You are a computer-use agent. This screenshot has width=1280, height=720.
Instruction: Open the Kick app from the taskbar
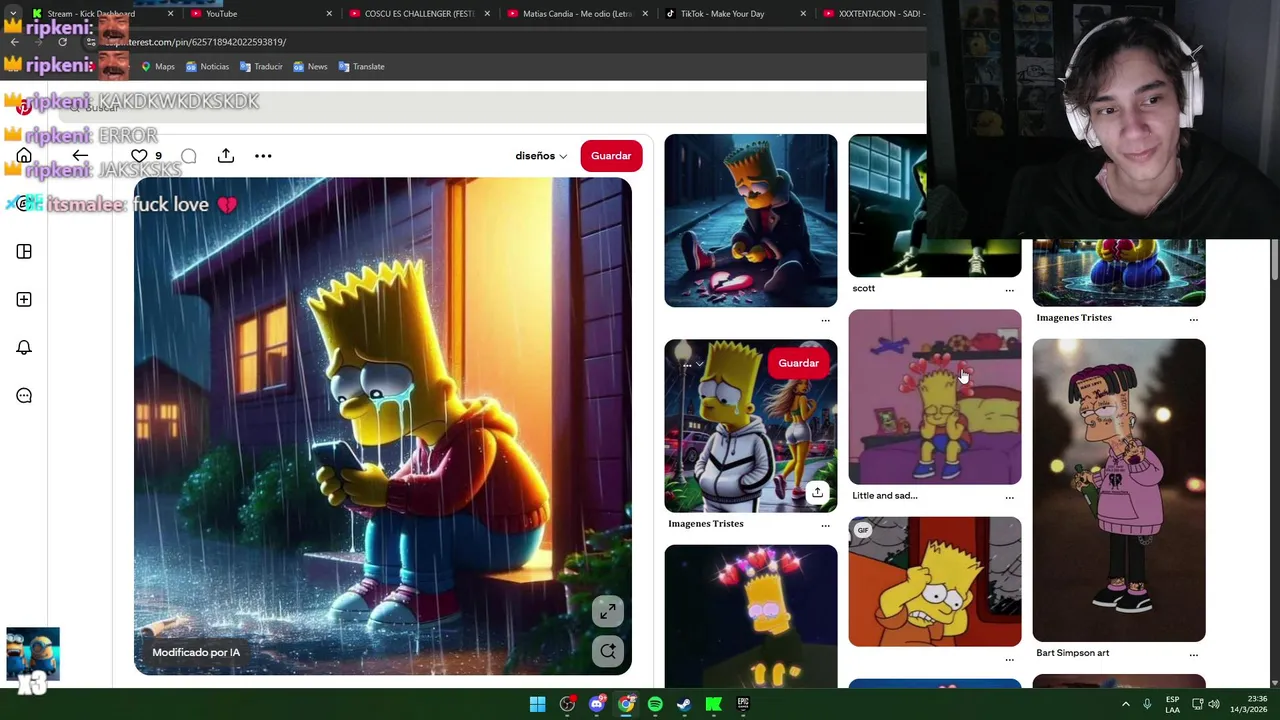(x=714, y=704)
